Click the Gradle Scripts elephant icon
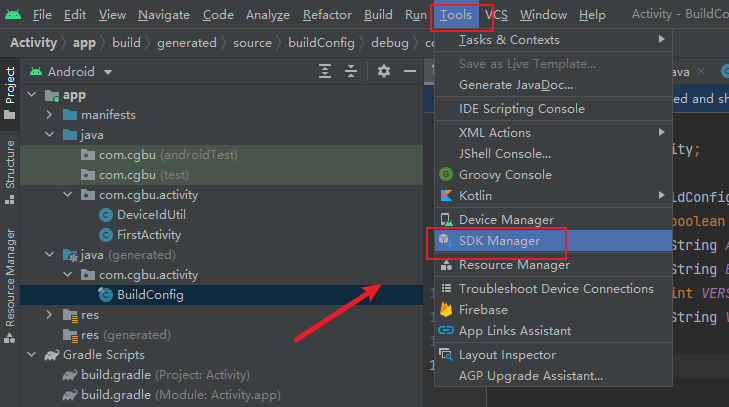The height and width of the screenshot is (407, 729). (x=52, y=355)
